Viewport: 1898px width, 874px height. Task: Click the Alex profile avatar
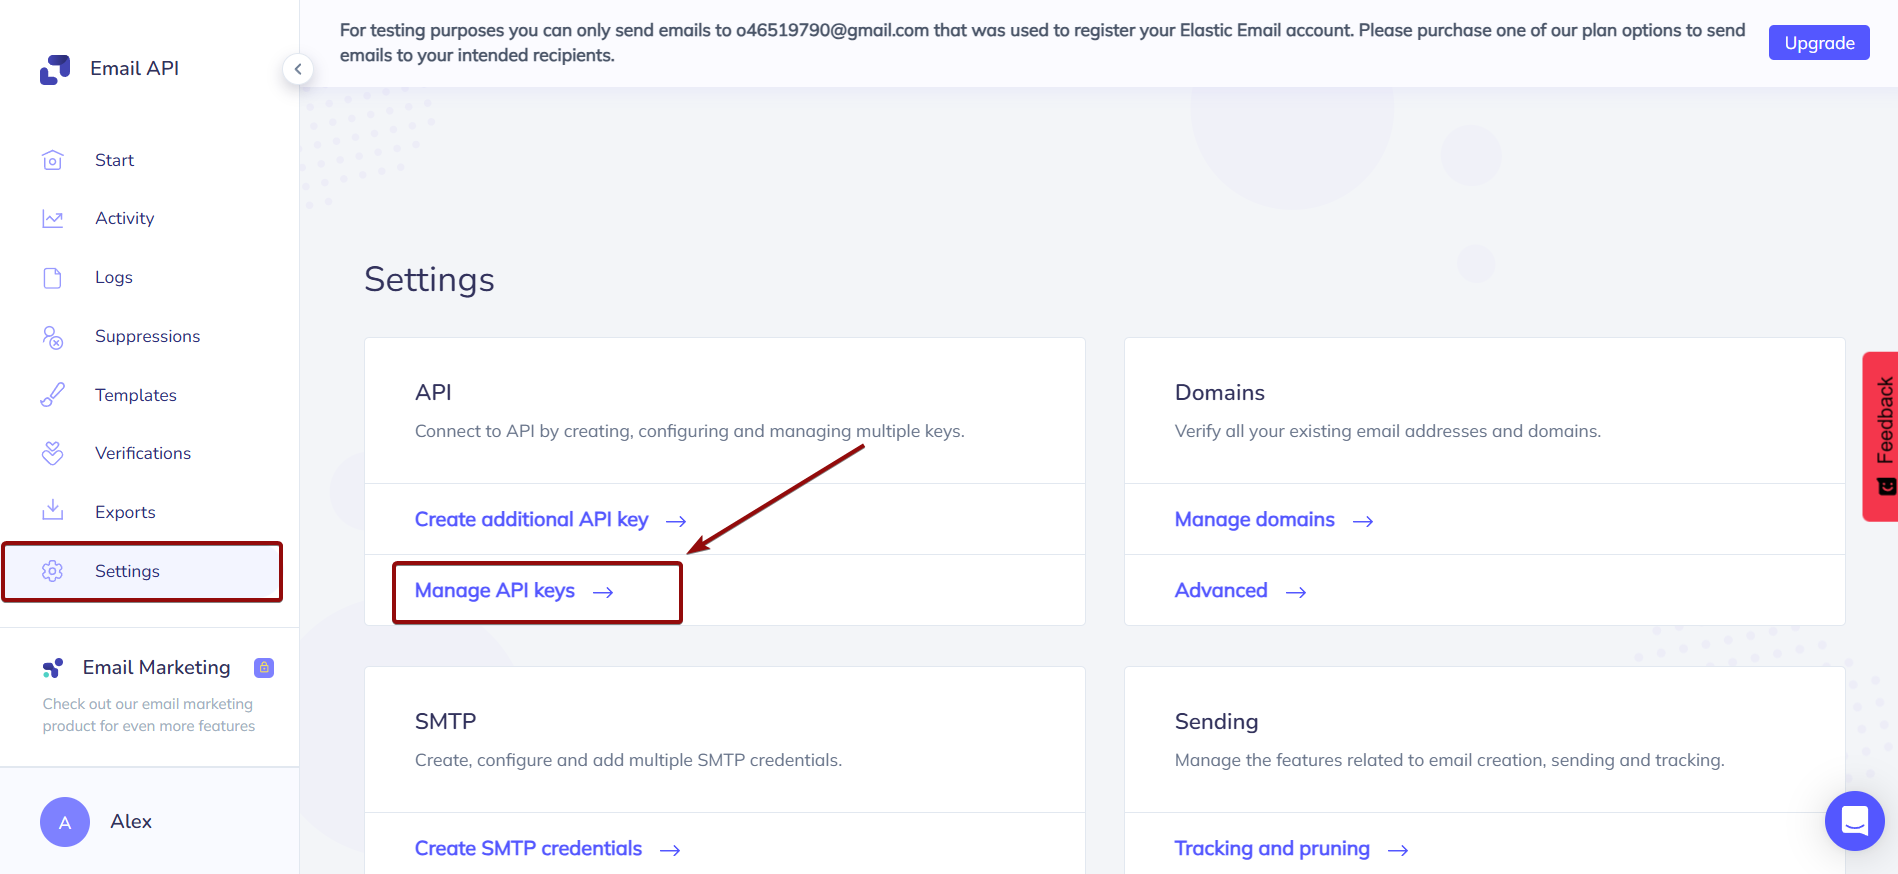(65, 822)
